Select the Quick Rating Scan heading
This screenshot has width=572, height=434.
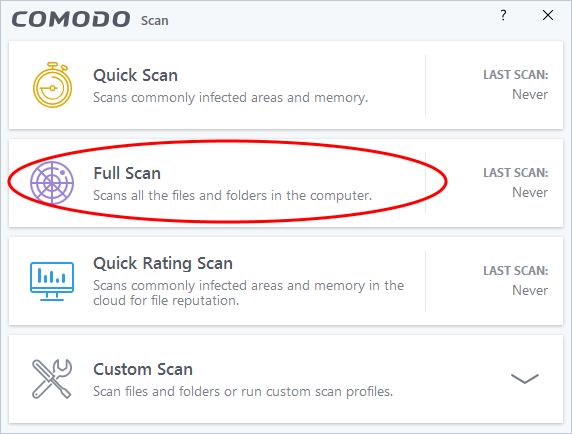[163, 263]
